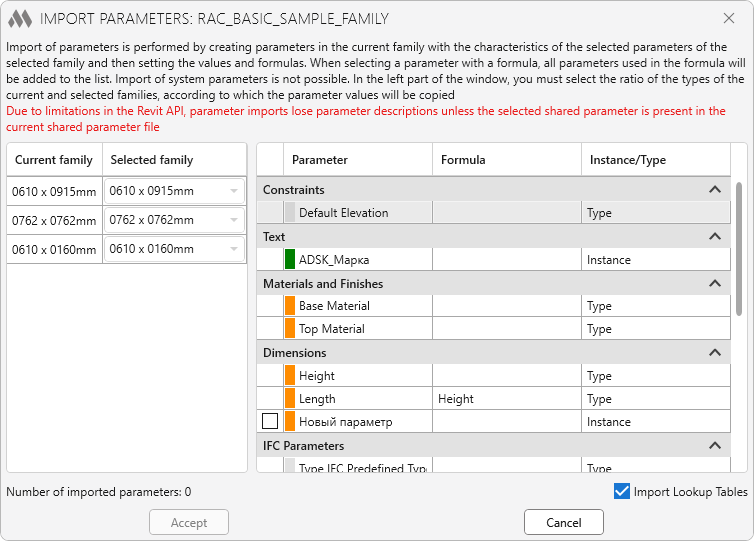The height and width of the screenshot is (541, 754).
Task: Click the green swatch beside ADSK_Марка
Action: click(x=289, y=259)
